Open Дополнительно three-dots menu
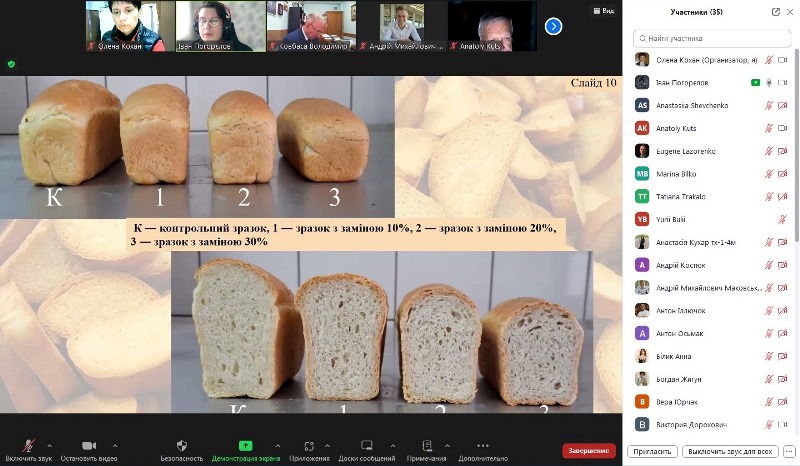This screenshot has height=466, width=800. 483,446
